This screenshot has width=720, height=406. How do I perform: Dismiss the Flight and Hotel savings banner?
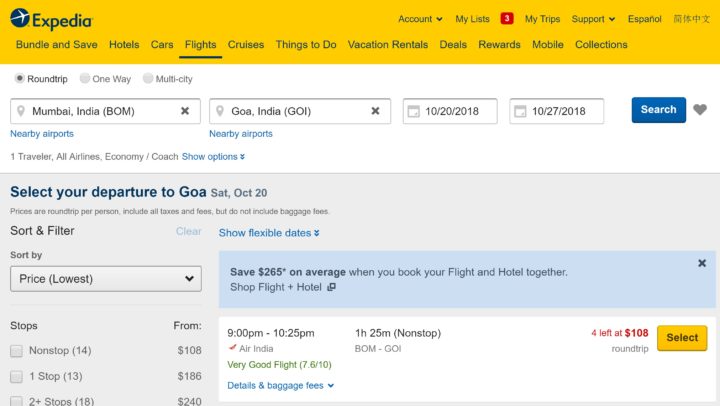tap(702, 263)
